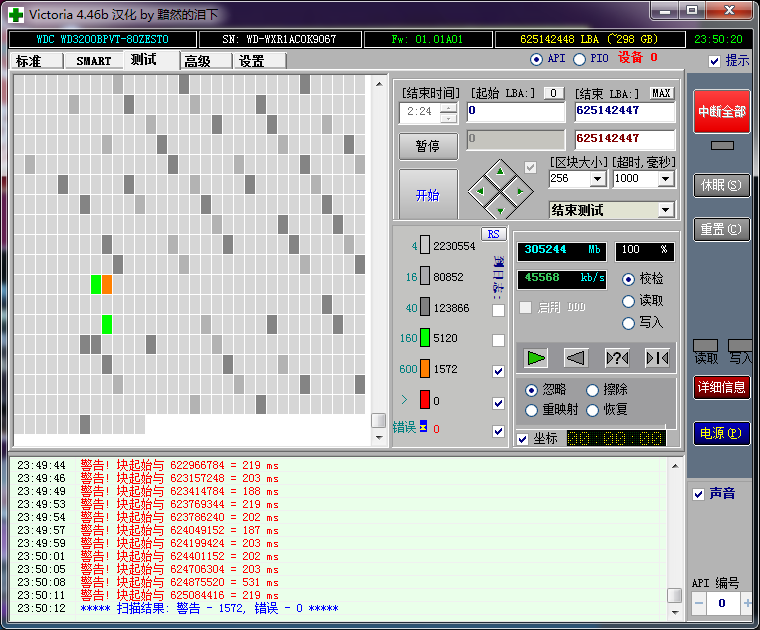This screenshot has width=760, height=630.
Task: Toggle the checkbox next to 600 ms blocks
Action: pos(498,371)
